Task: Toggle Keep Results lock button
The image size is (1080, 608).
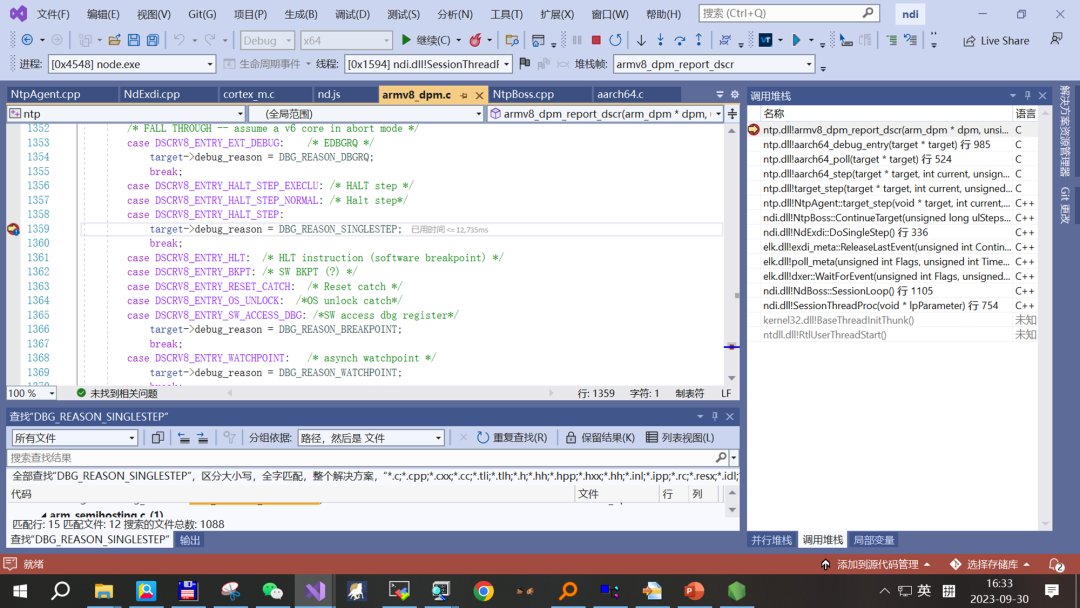Action: [x=600, y=438]
